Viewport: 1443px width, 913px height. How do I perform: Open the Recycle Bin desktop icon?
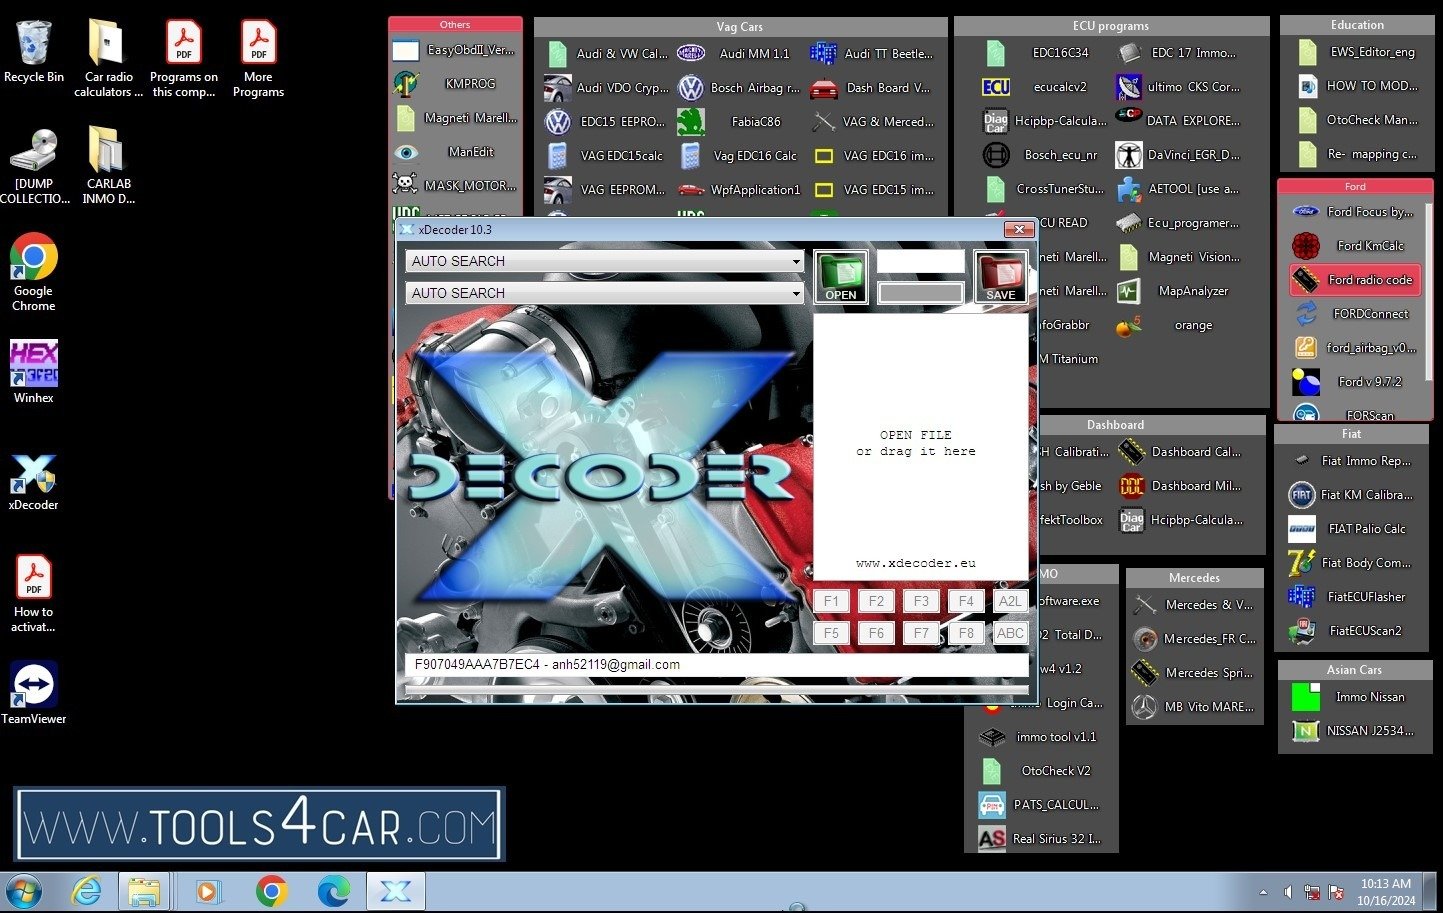coord(33,52)
